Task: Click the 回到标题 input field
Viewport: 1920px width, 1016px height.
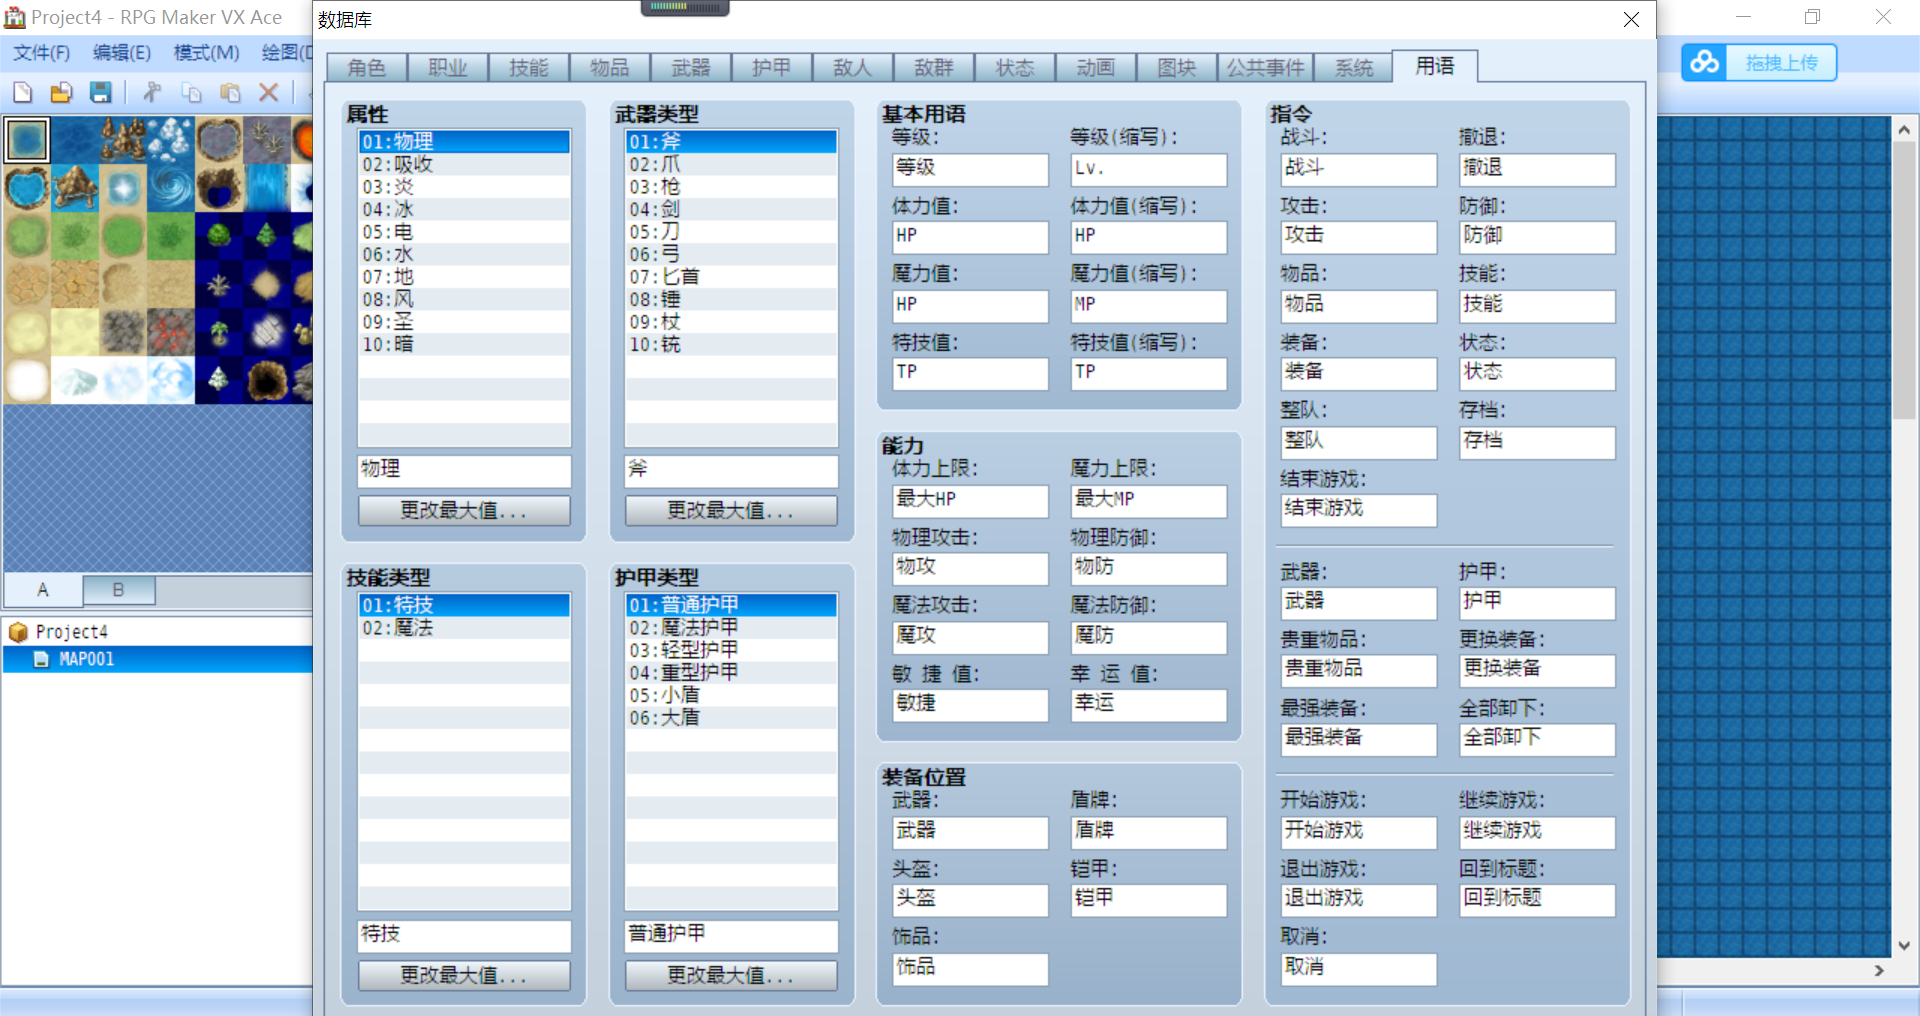Action: pos(1537,900)
